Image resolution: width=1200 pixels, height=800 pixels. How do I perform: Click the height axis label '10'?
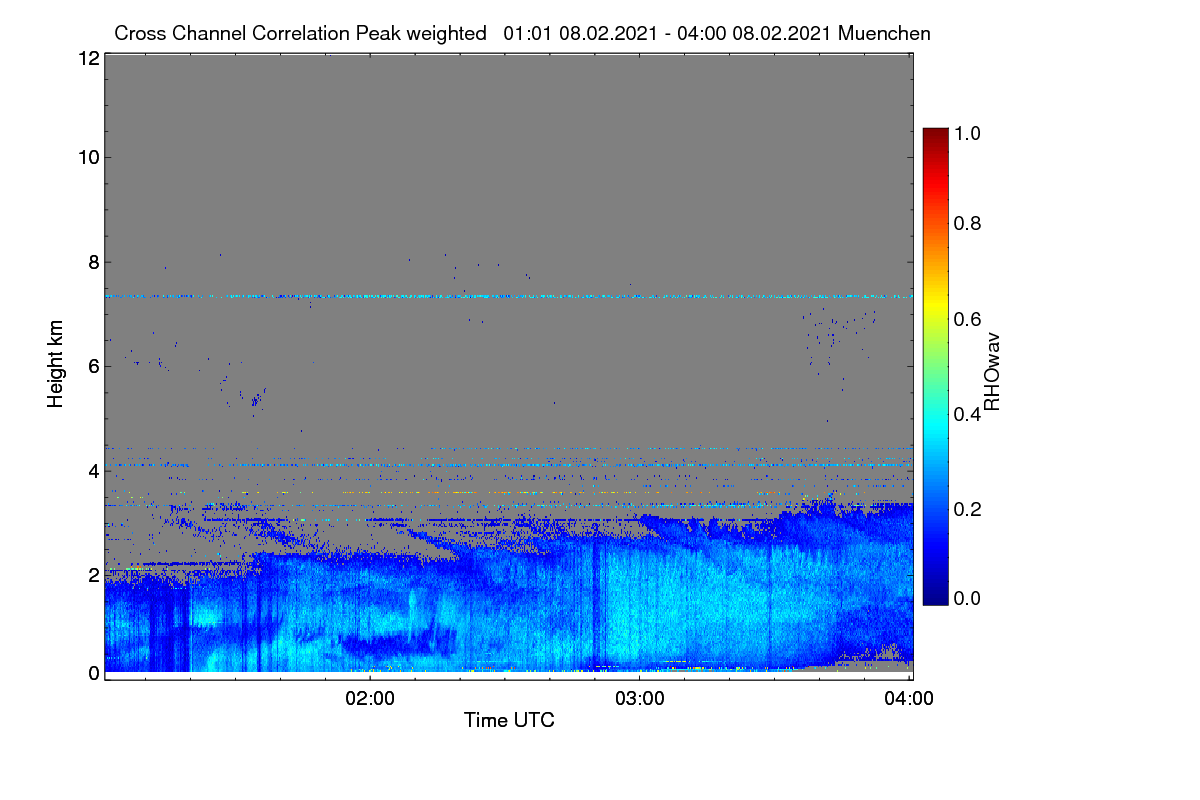pos(88,157)
